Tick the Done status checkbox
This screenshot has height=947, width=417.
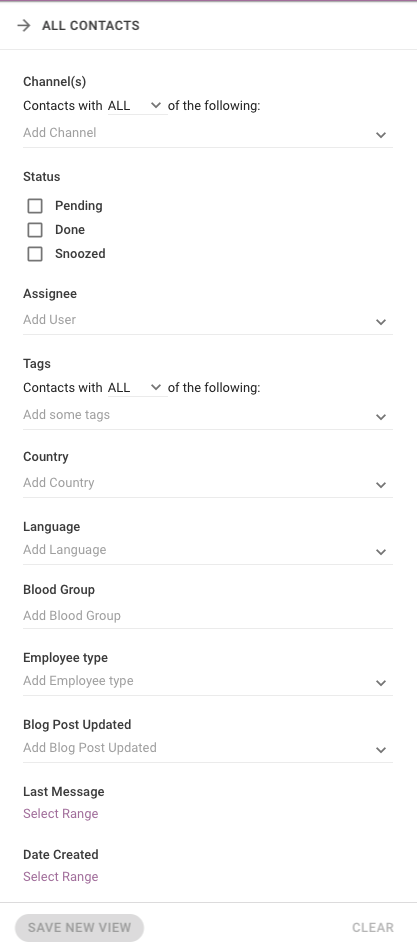35,230
